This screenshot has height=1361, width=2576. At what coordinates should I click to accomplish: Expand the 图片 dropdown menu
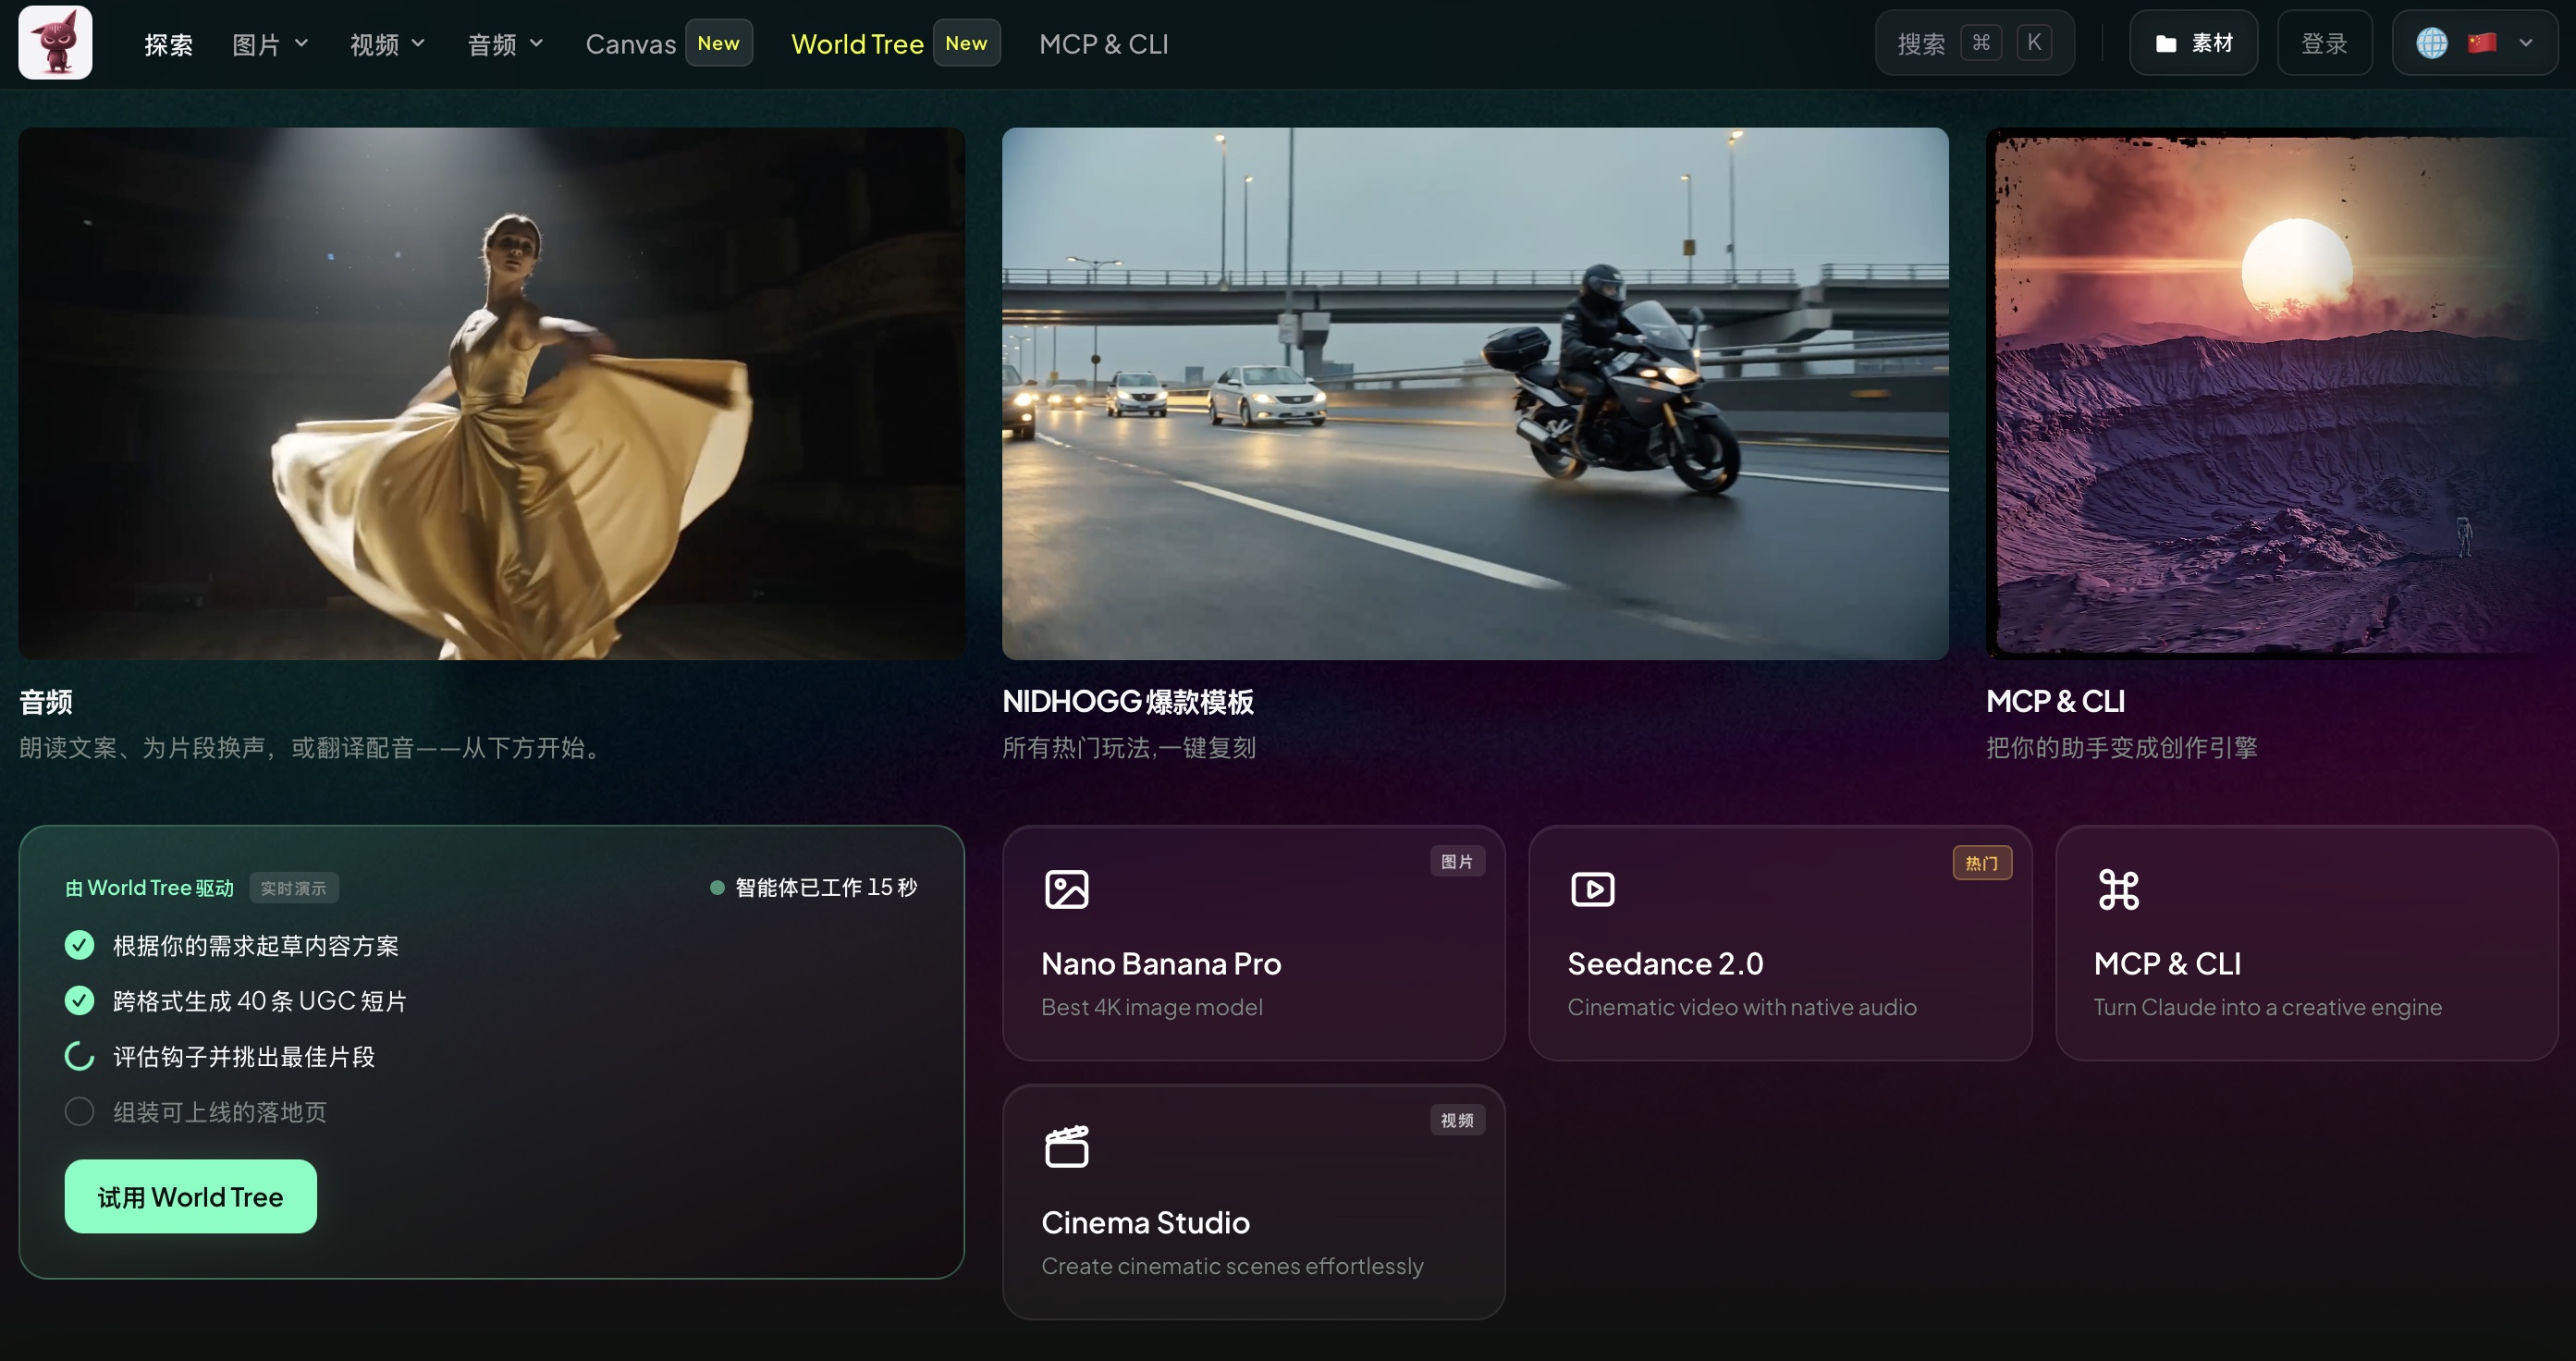pos(270,44)
